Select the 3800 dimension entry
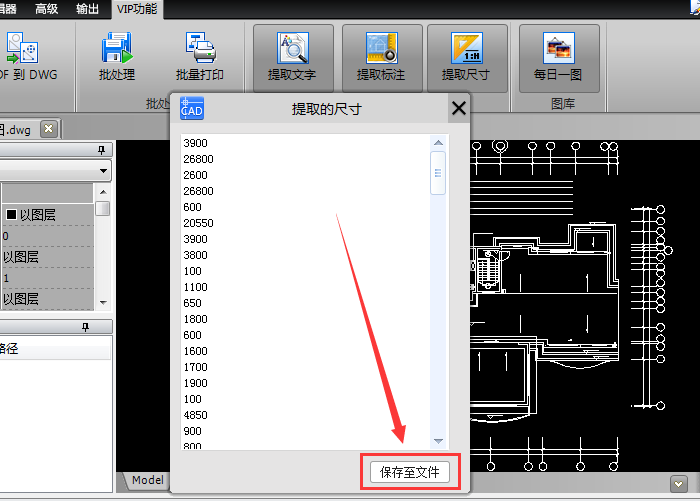 [196, 255]
